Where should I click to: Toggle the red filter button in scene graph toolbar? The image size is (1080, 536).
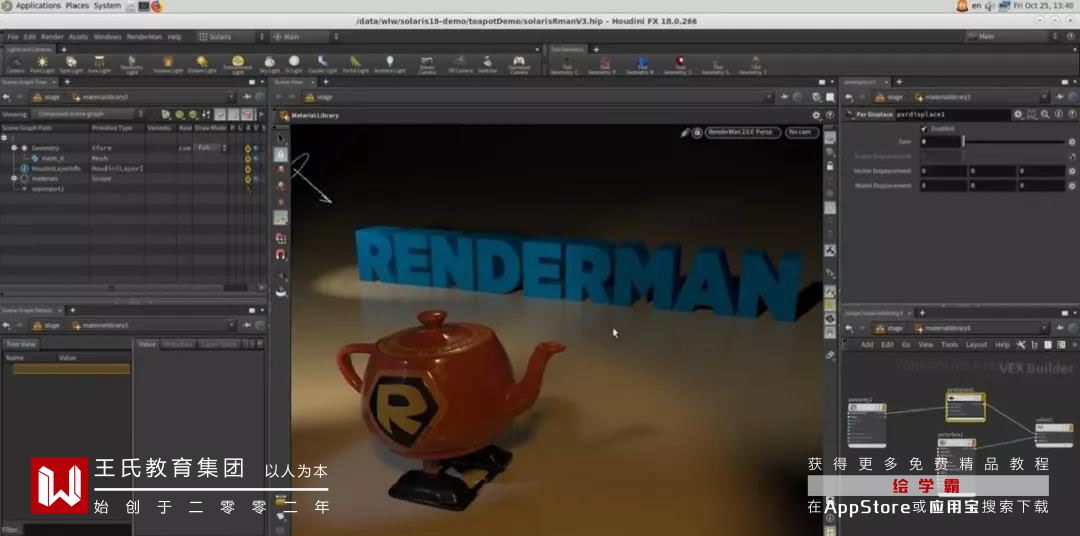click(247, 114)
